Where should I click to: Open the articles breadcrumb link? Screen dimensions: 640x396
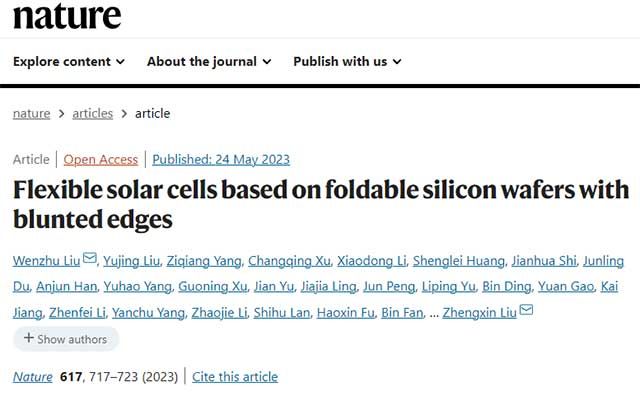click(x=93, y=113)
